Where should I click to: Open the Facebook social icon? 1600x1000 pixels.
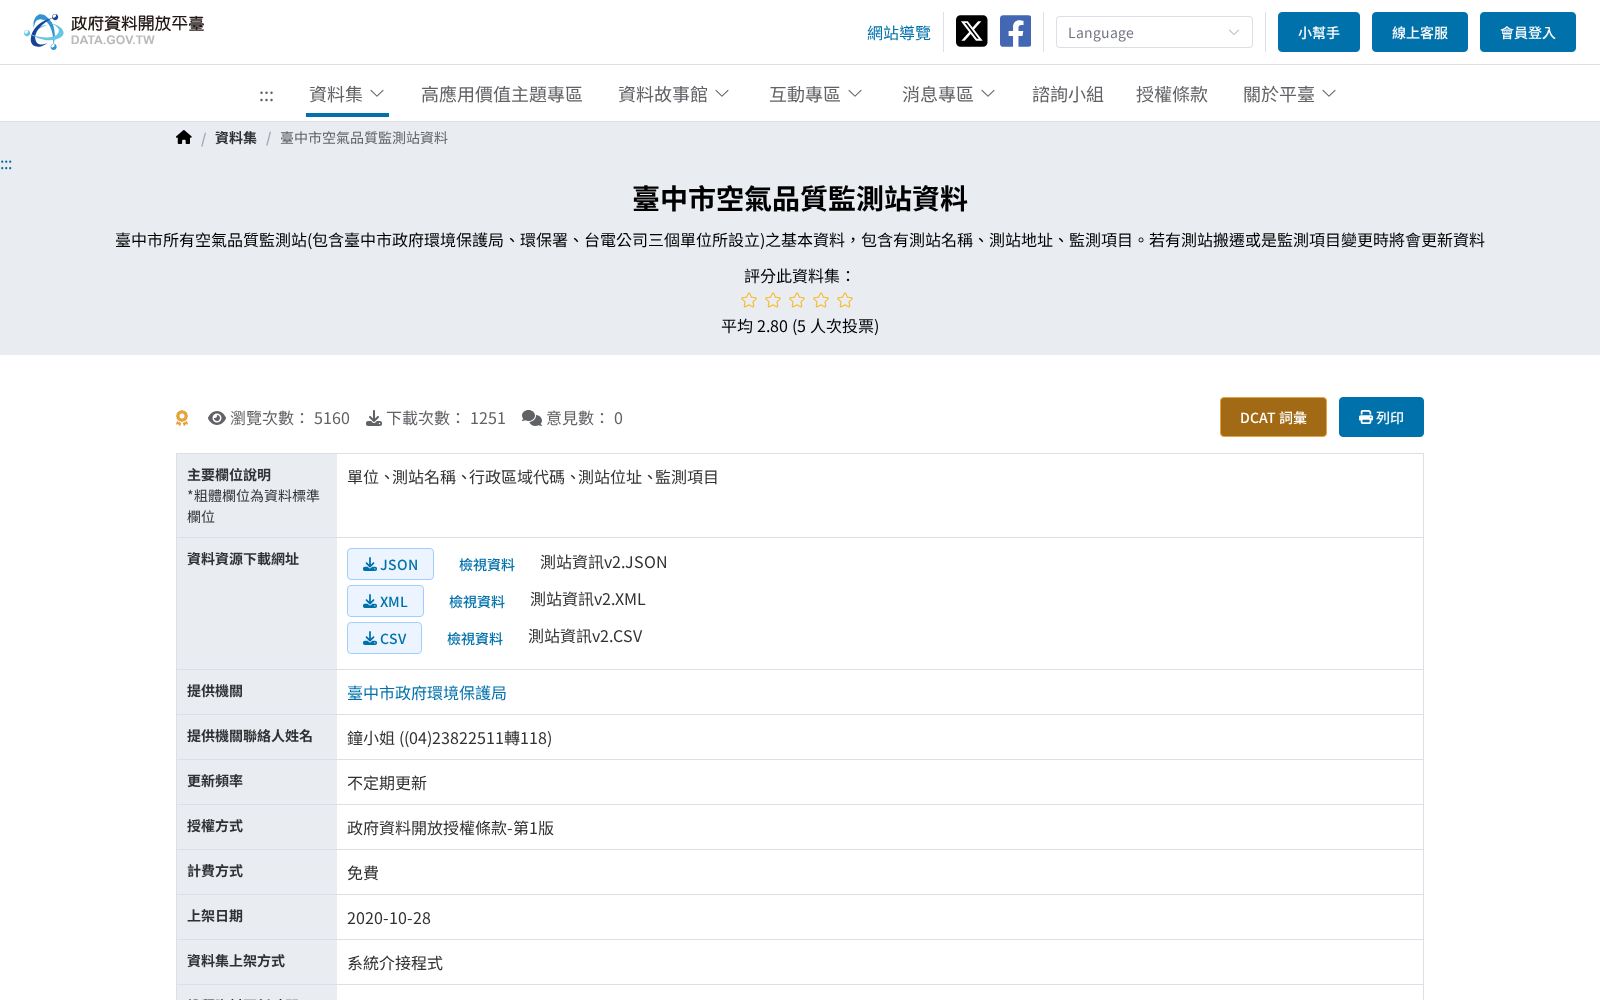pos(1015,31)
